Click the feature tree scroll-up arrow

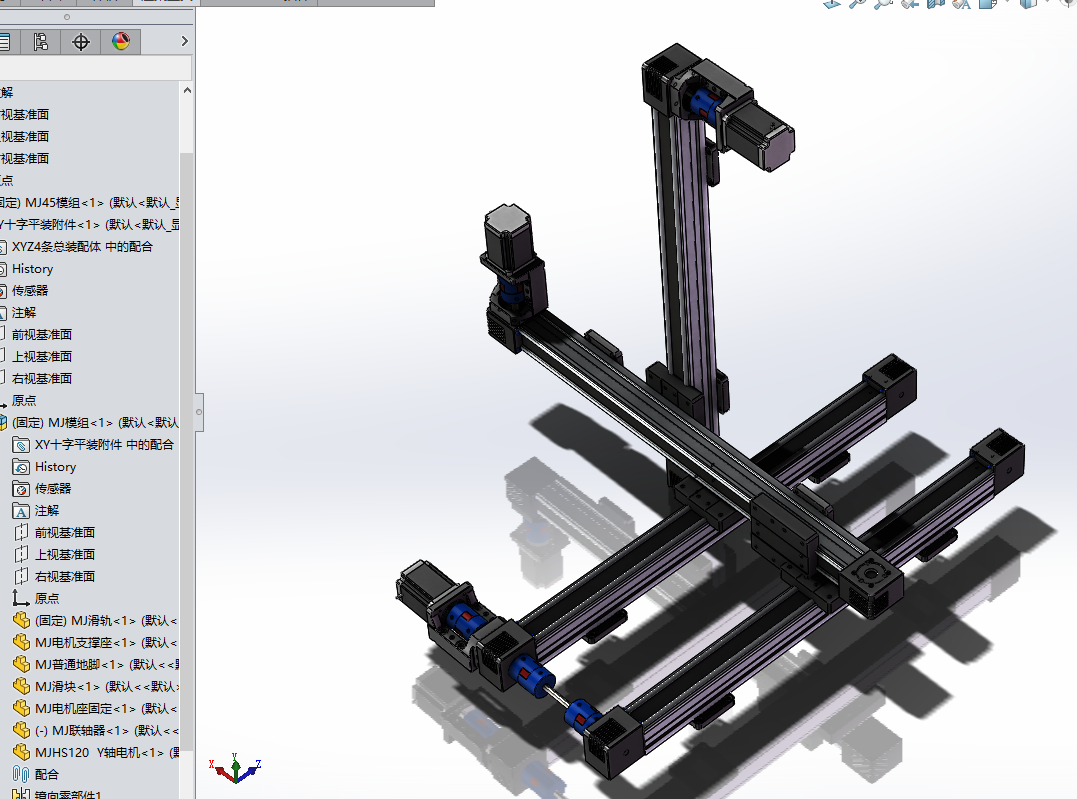point(187,91)
